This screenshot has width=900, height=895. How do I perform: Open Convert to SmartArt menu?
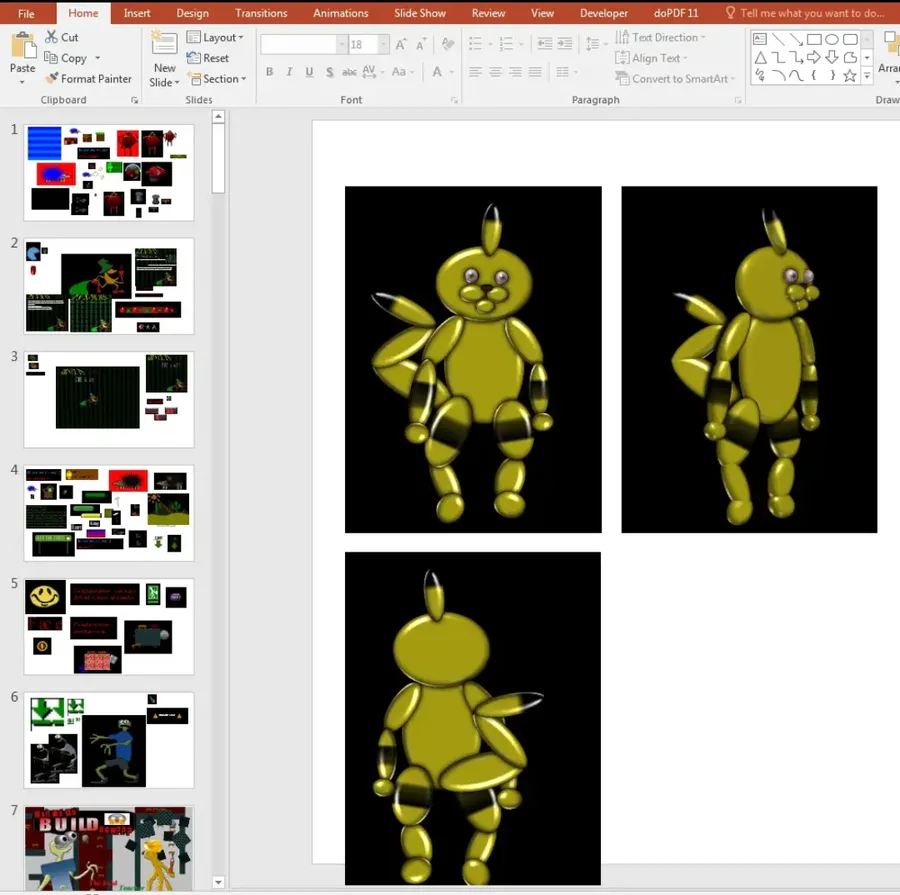(x=674, y=79)
